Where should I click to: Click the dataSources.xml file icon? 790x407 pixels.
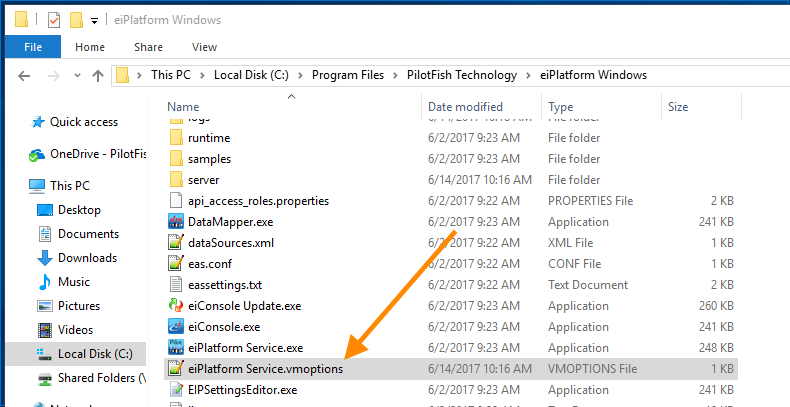click(x=176, y=243)
